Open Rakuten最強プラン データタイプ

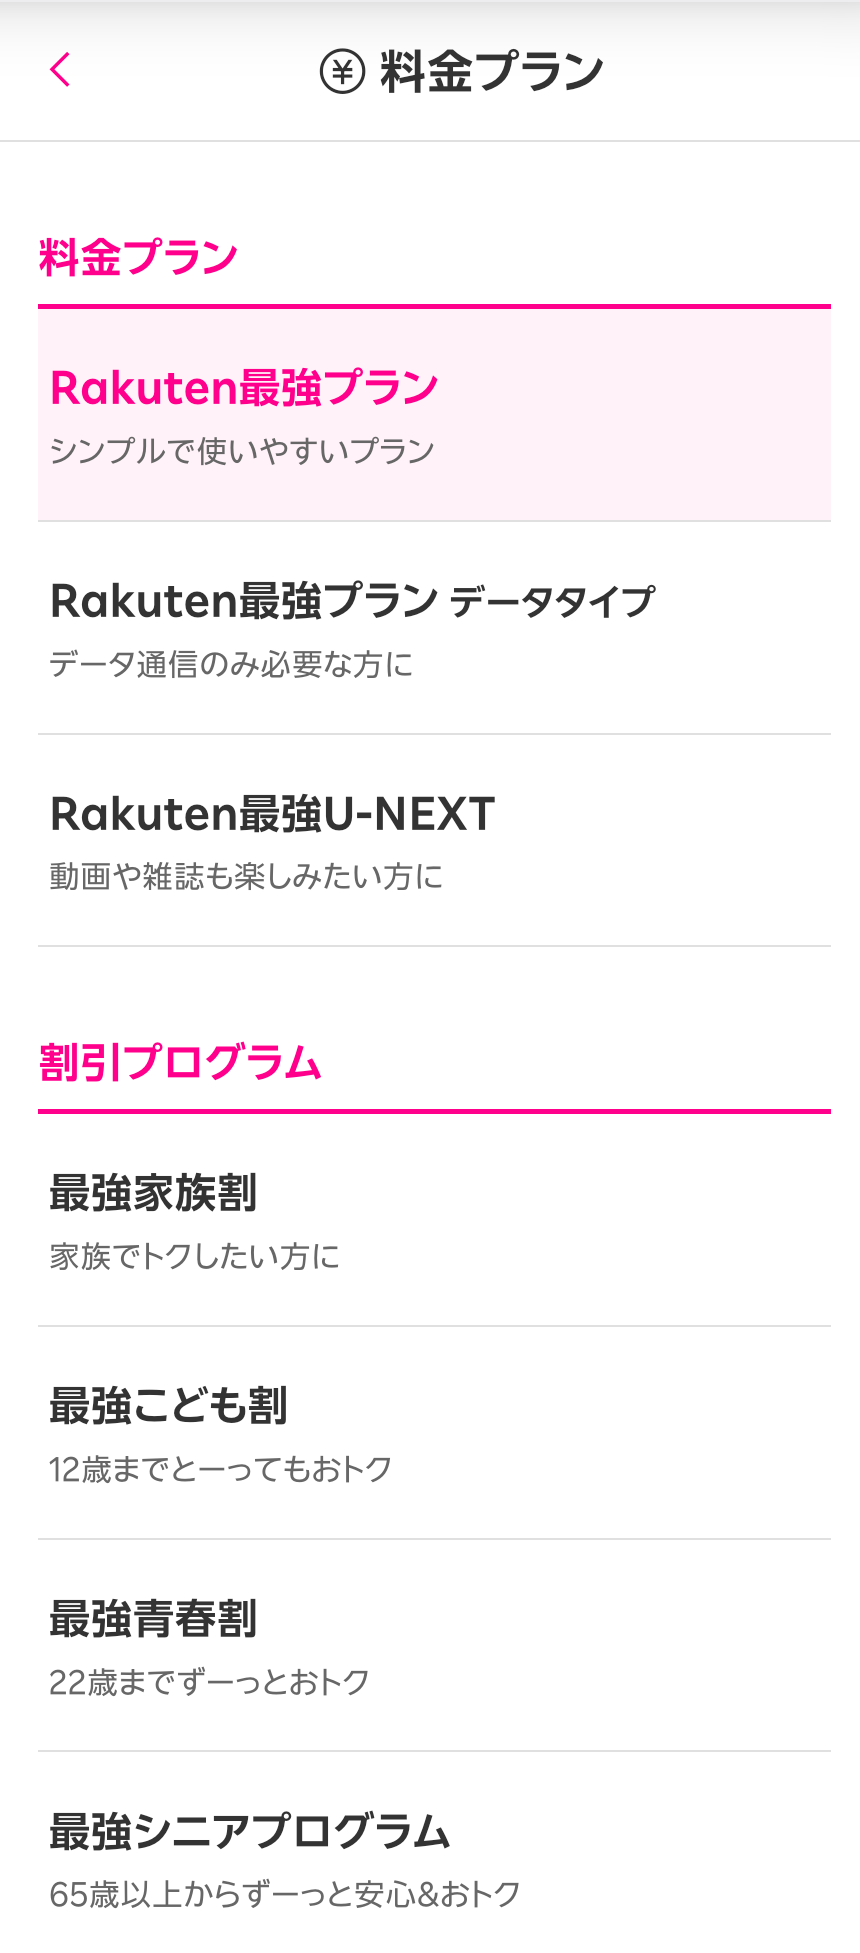coord(353,601)
